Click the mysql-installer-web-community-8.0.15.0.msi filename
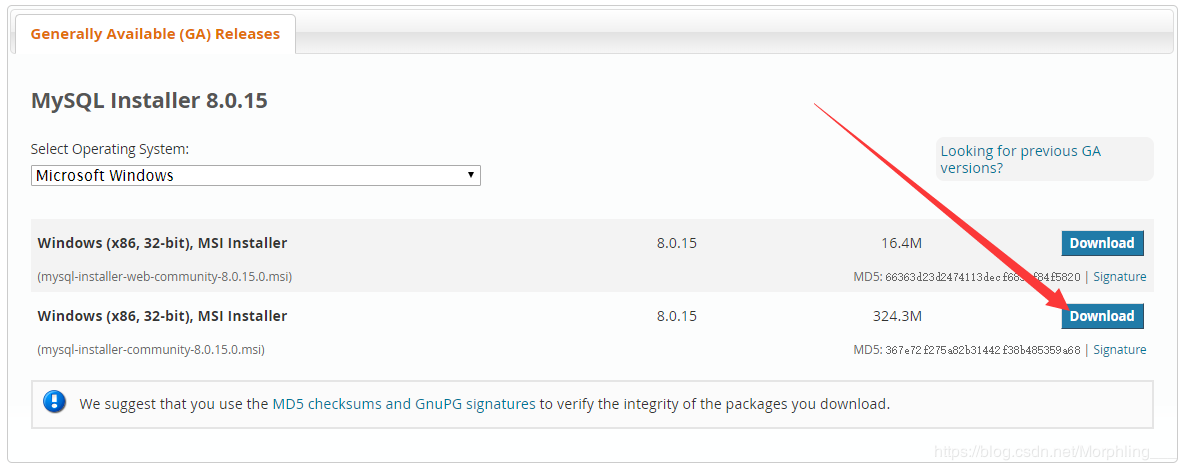The height and width of the screenshot is (470, 1186). click(165, 277)
